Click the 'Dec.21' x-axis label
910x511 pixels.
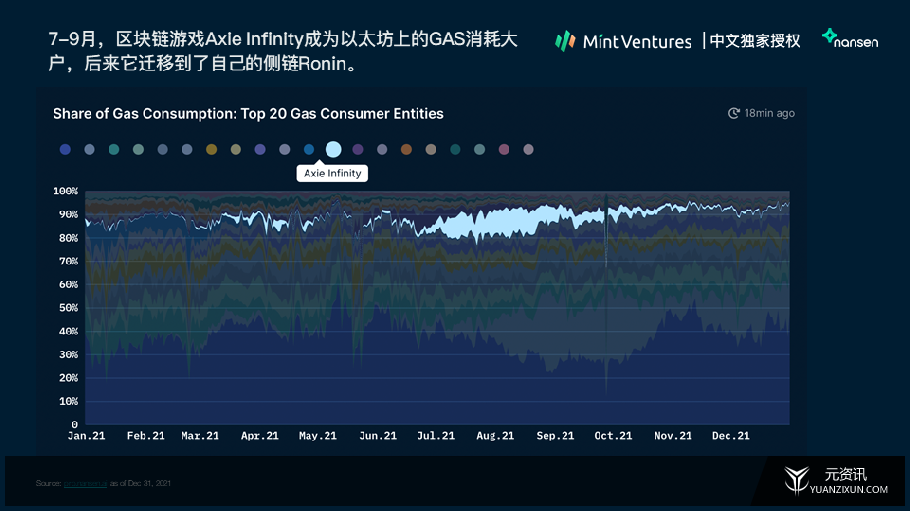coord(731,436)
